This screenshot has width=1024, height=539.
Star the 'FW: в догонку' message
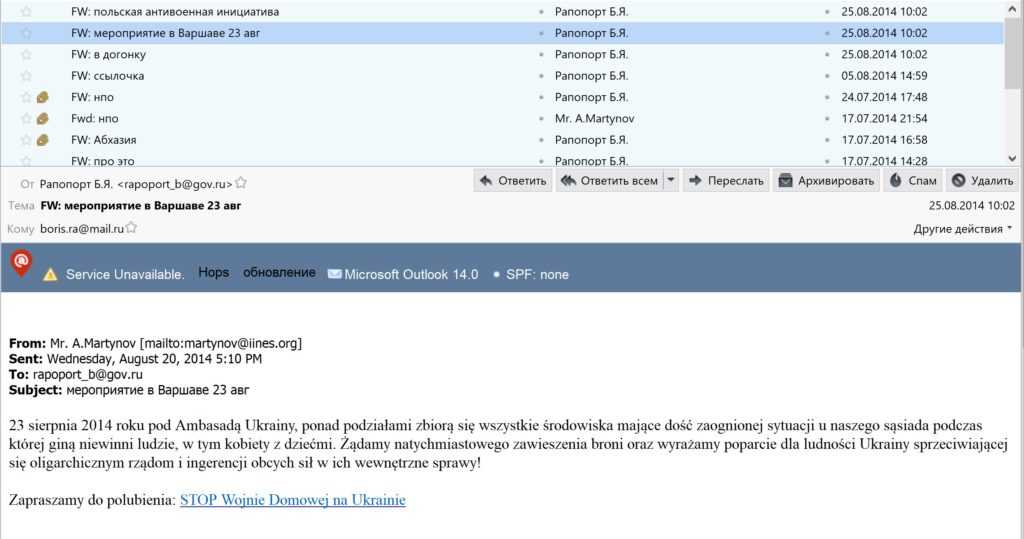[26, 55]
